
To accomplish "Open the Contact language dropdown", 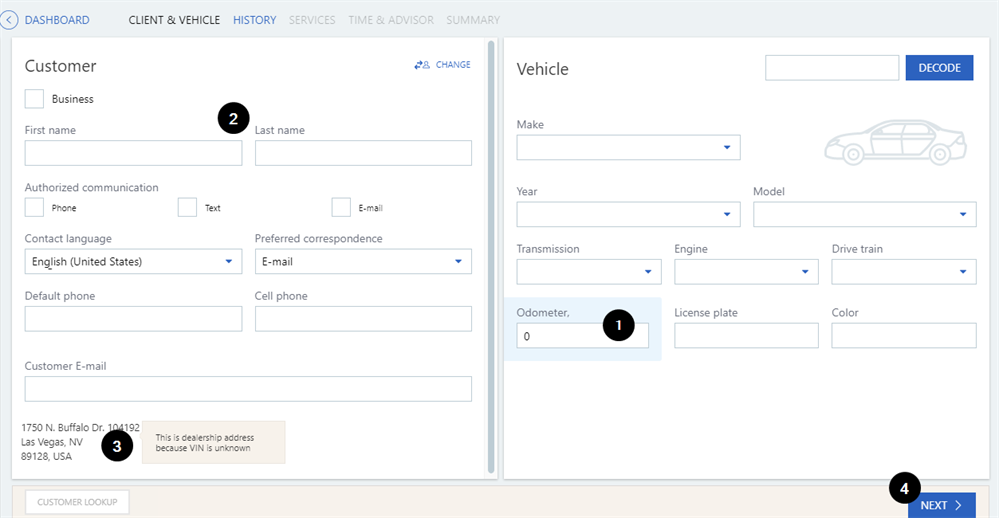I will pos(133,262).
